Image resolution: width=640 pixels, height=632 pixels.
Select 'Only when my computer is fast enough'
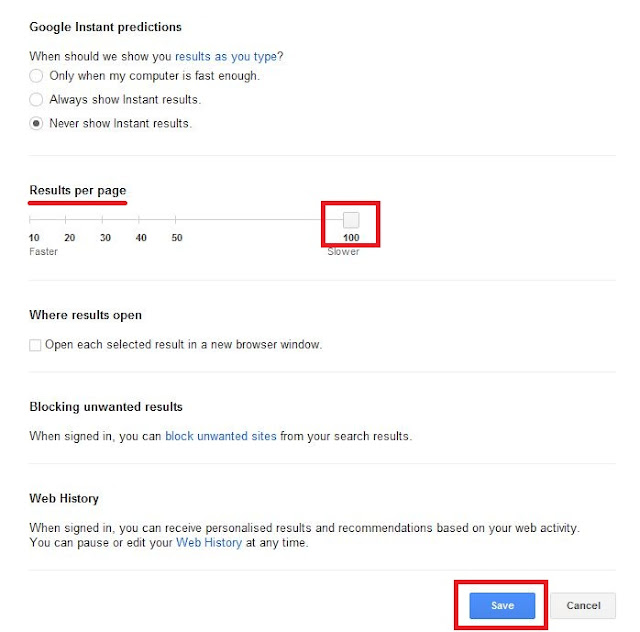(37, 76)
